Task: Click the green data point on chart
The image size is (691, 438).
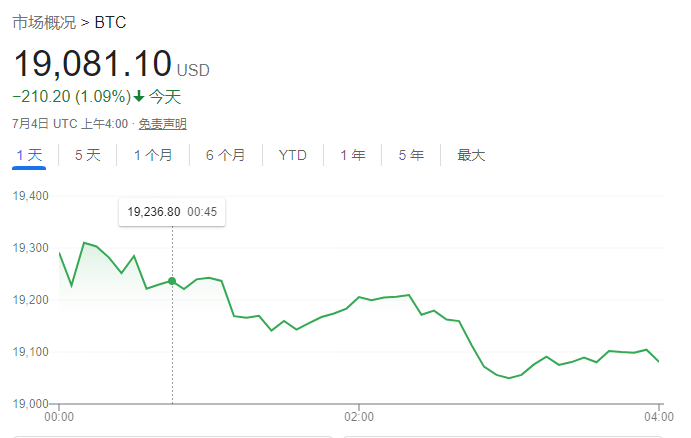Action: [172, 281]
